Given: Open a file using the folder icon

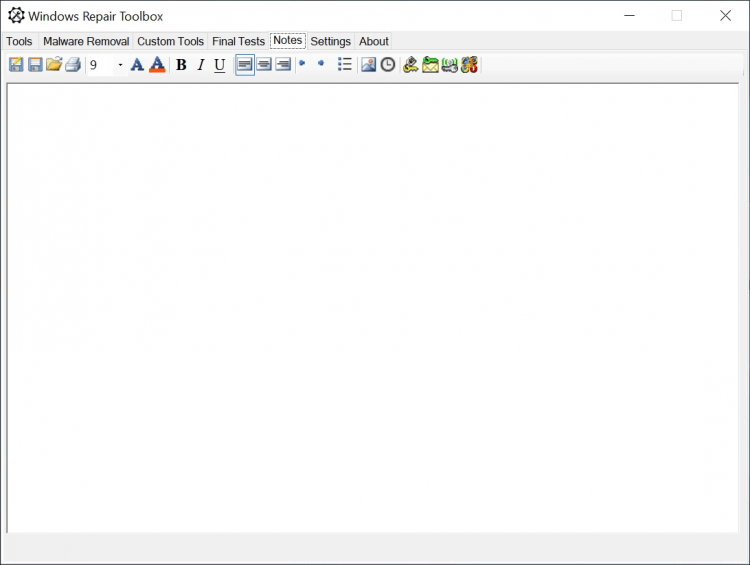Looking at the screenshot, I should (54, 65).
